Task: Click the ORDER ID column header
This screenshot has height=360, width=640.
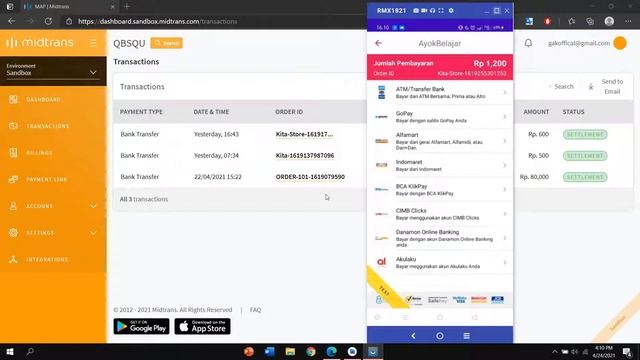Action: coord(289,112)
